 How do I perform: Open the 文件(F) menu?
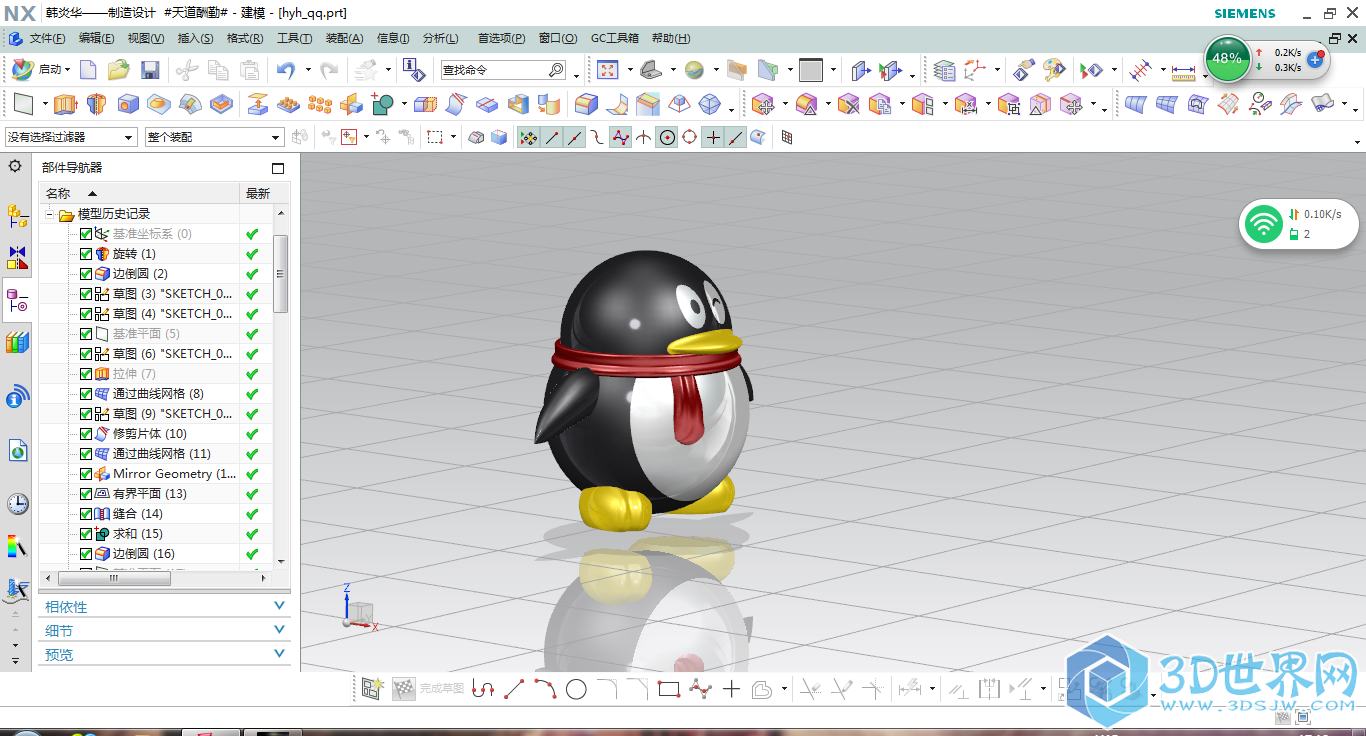pos(47,39)
